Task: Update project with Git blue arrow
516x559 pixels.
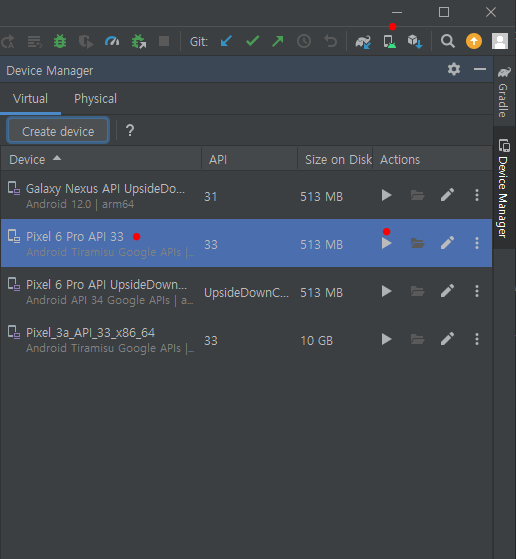Action: [226, 41]
